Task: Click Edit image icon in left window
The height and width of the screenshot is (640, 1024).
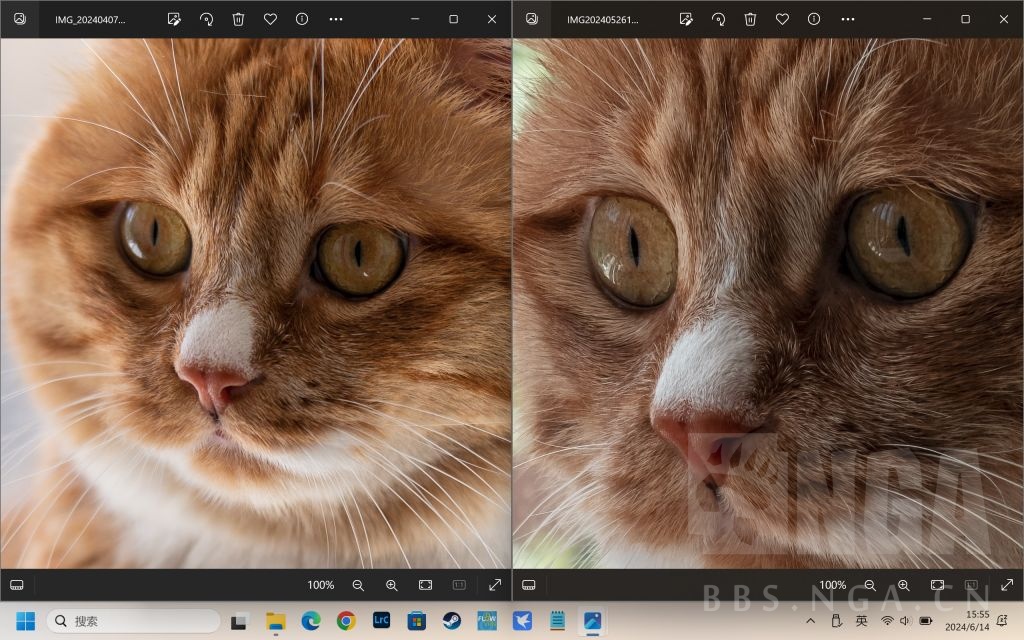Action: coord(174,19)
